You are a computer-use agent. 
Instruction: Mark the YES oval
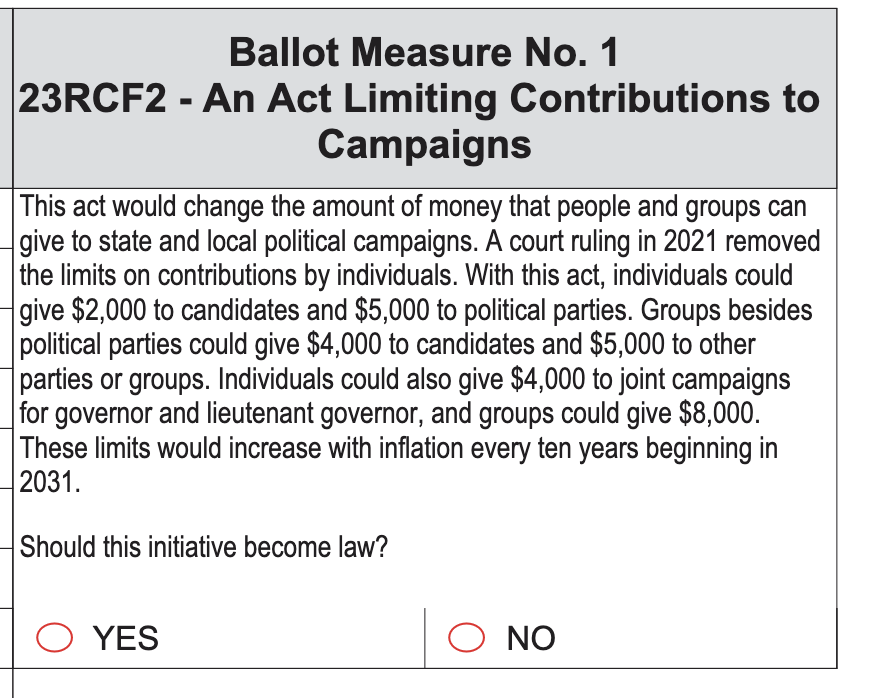coord(54,638)
